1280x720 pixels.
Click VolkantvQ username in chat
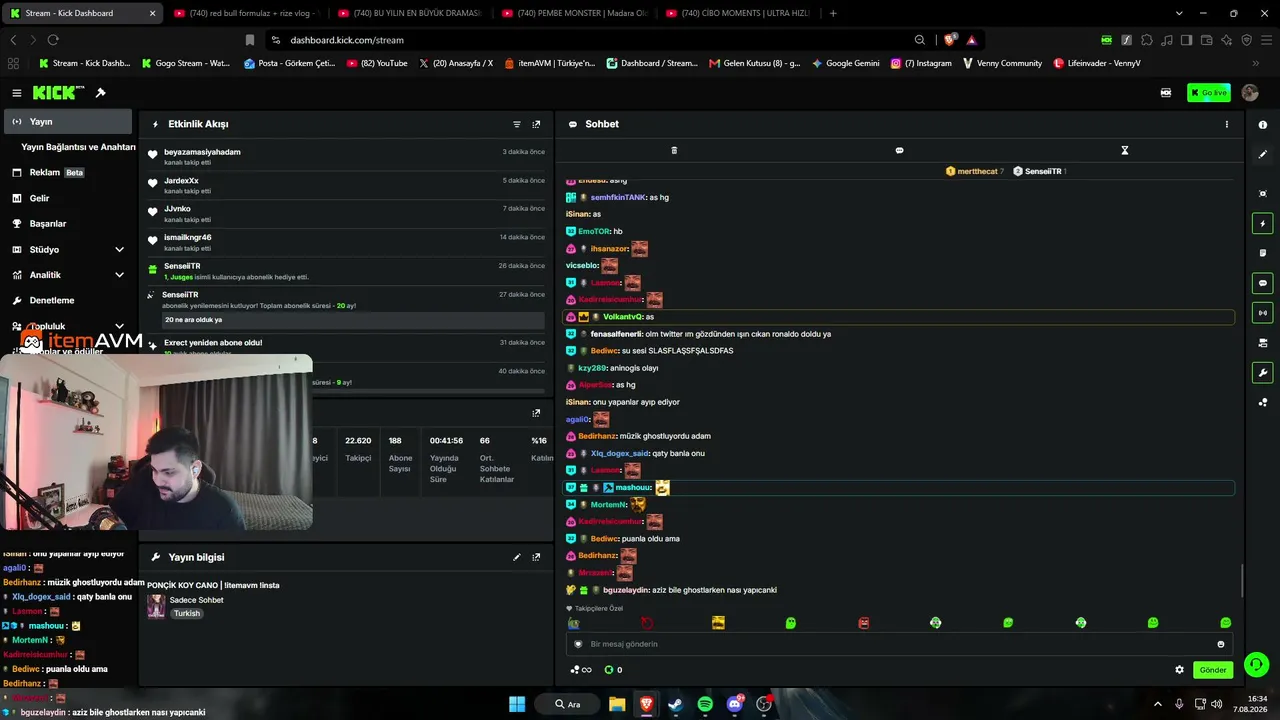click(623, 317)
